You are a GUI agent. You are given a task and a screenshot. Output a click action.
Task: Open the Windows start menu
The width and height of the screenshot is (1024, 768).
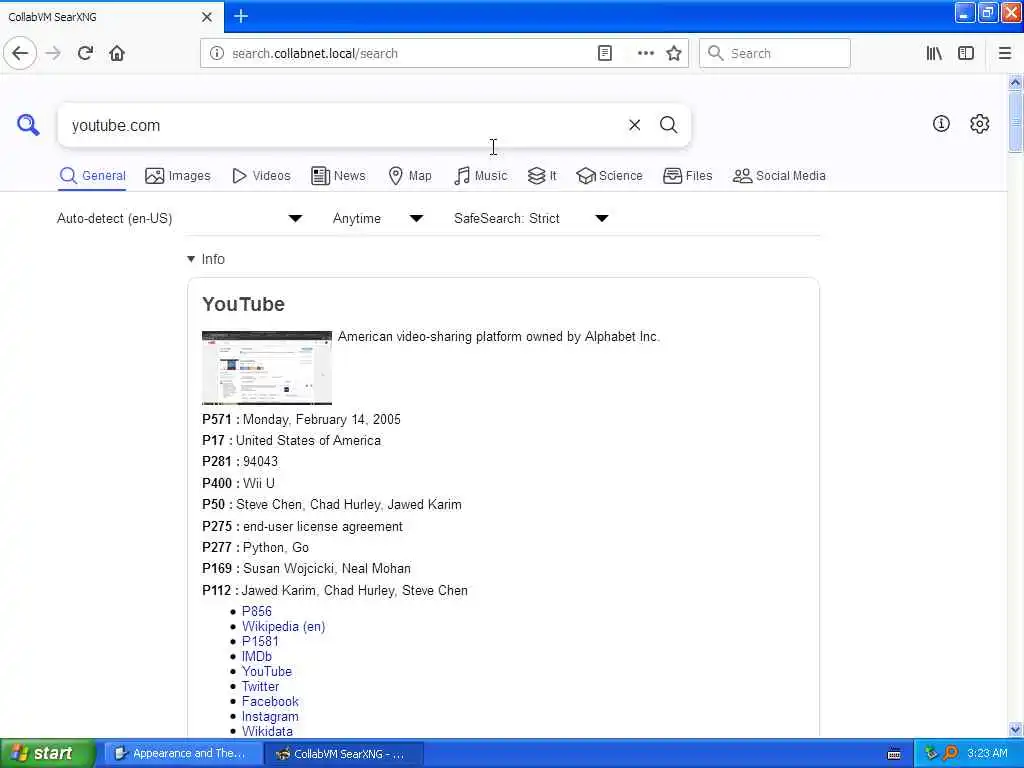pyautogui.click(x=47, y=754)
